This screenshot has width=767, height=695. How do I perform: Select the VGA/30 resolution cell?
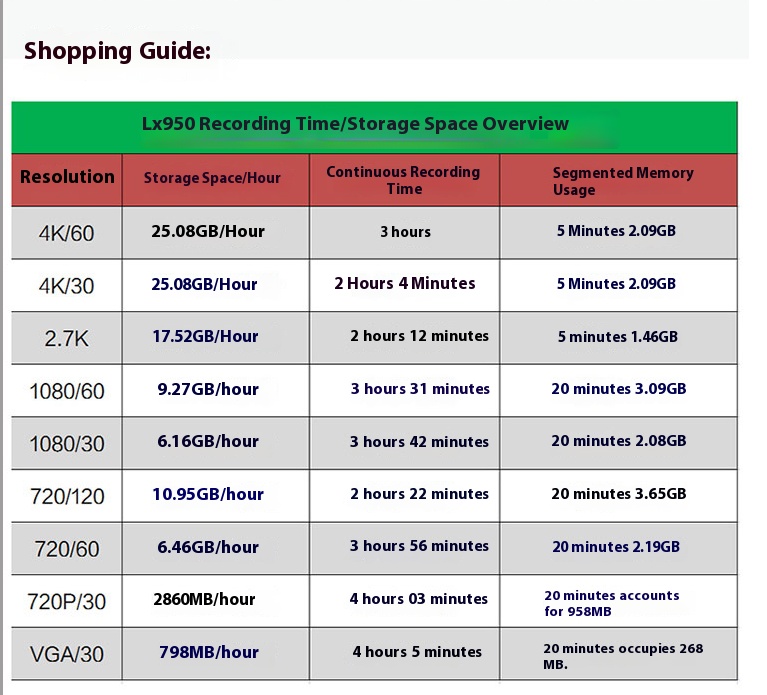[67, 655]
